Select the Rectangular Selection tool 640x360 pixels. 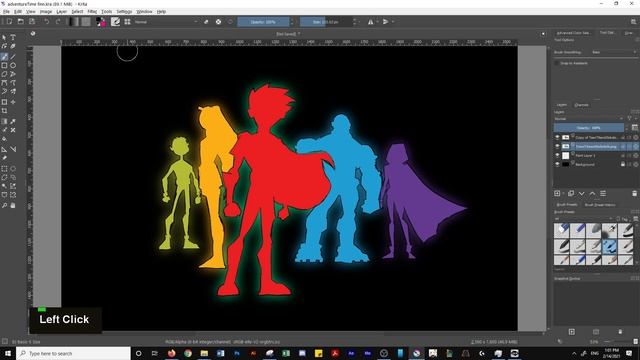(4, 169)
